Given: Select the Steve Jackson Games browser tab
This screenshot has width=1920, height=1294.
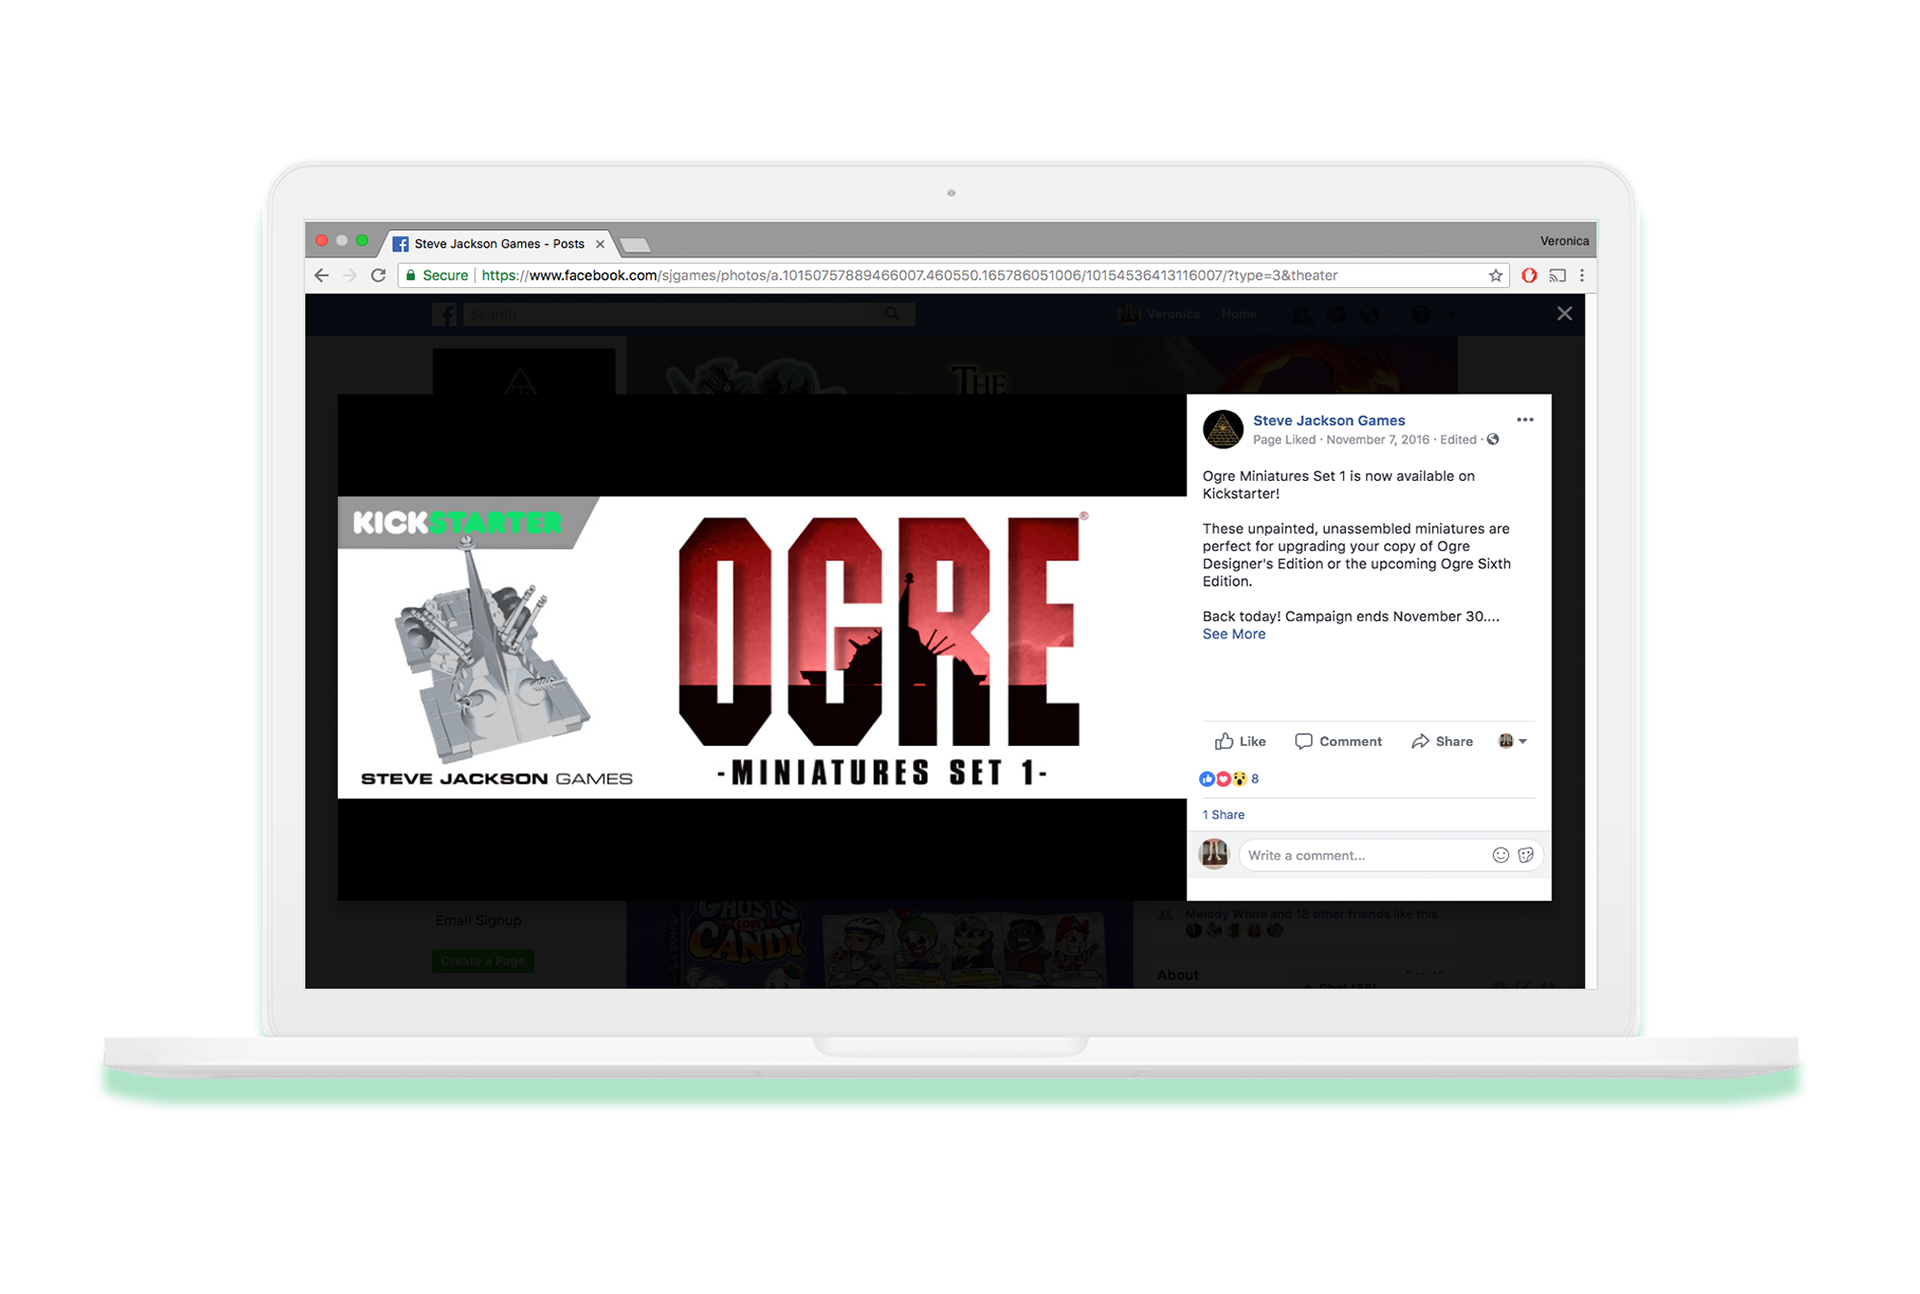Looking at the screenshot, I should 498,244.
